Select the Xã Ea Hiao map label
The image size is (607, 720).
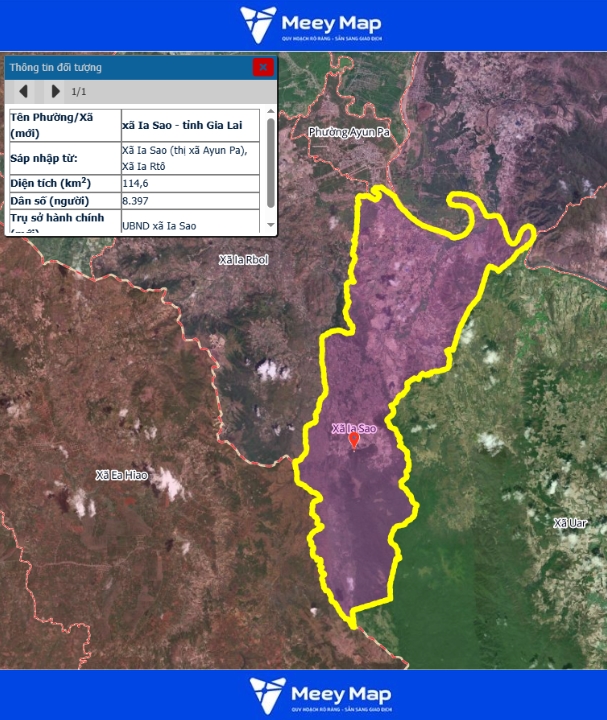[121, 475]
